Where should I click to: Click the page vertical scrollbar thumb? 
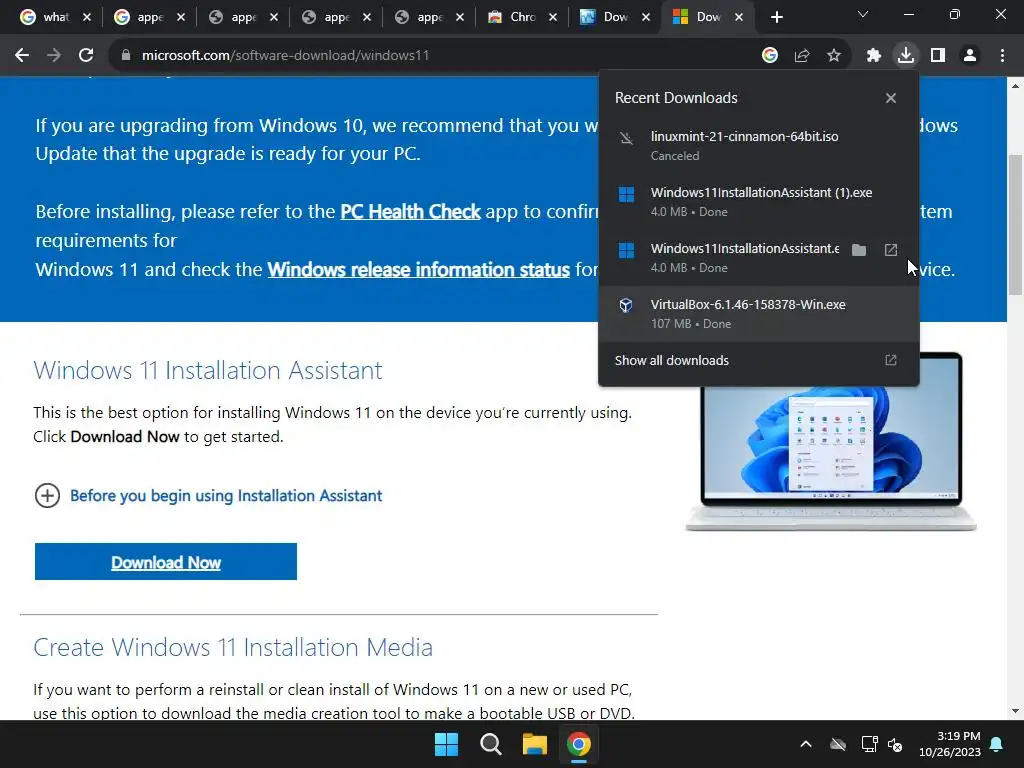pos(1015,225)
